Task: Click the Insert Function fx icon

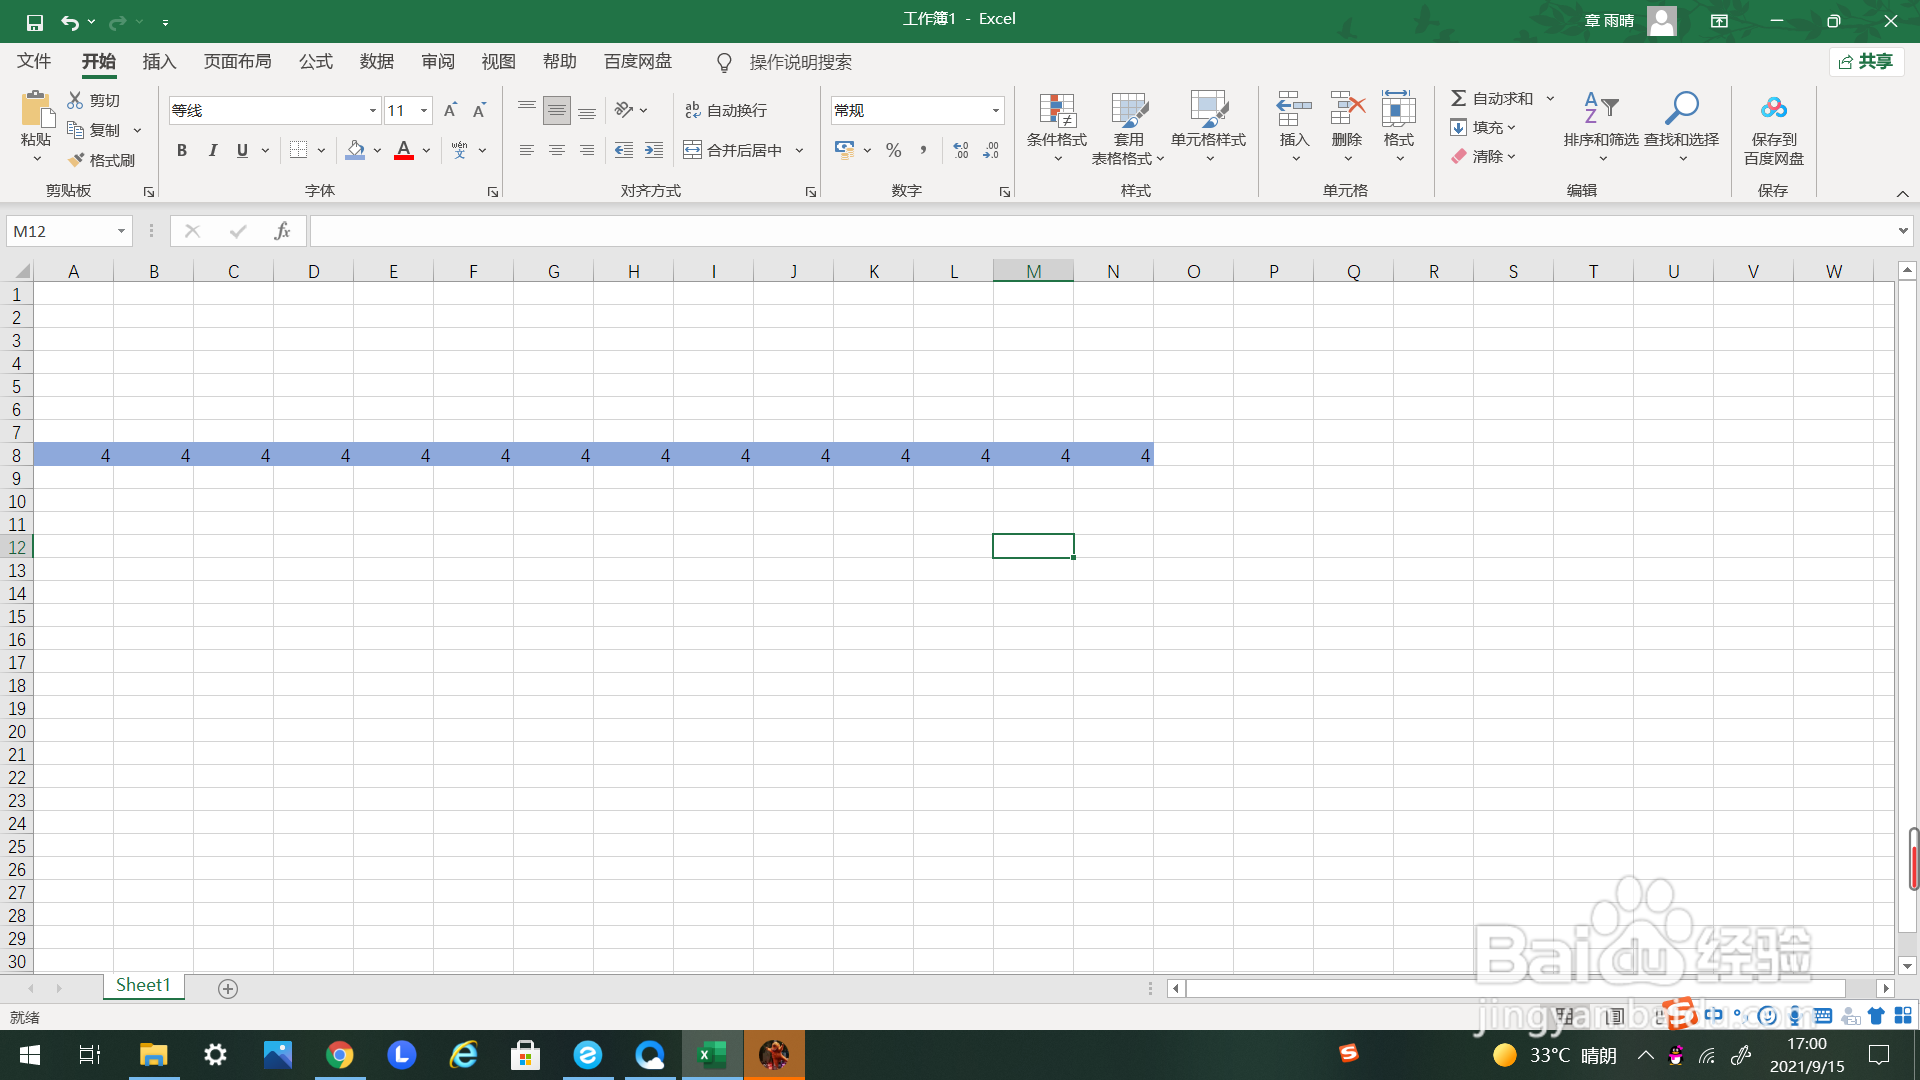Action: [x=282, y=231]
